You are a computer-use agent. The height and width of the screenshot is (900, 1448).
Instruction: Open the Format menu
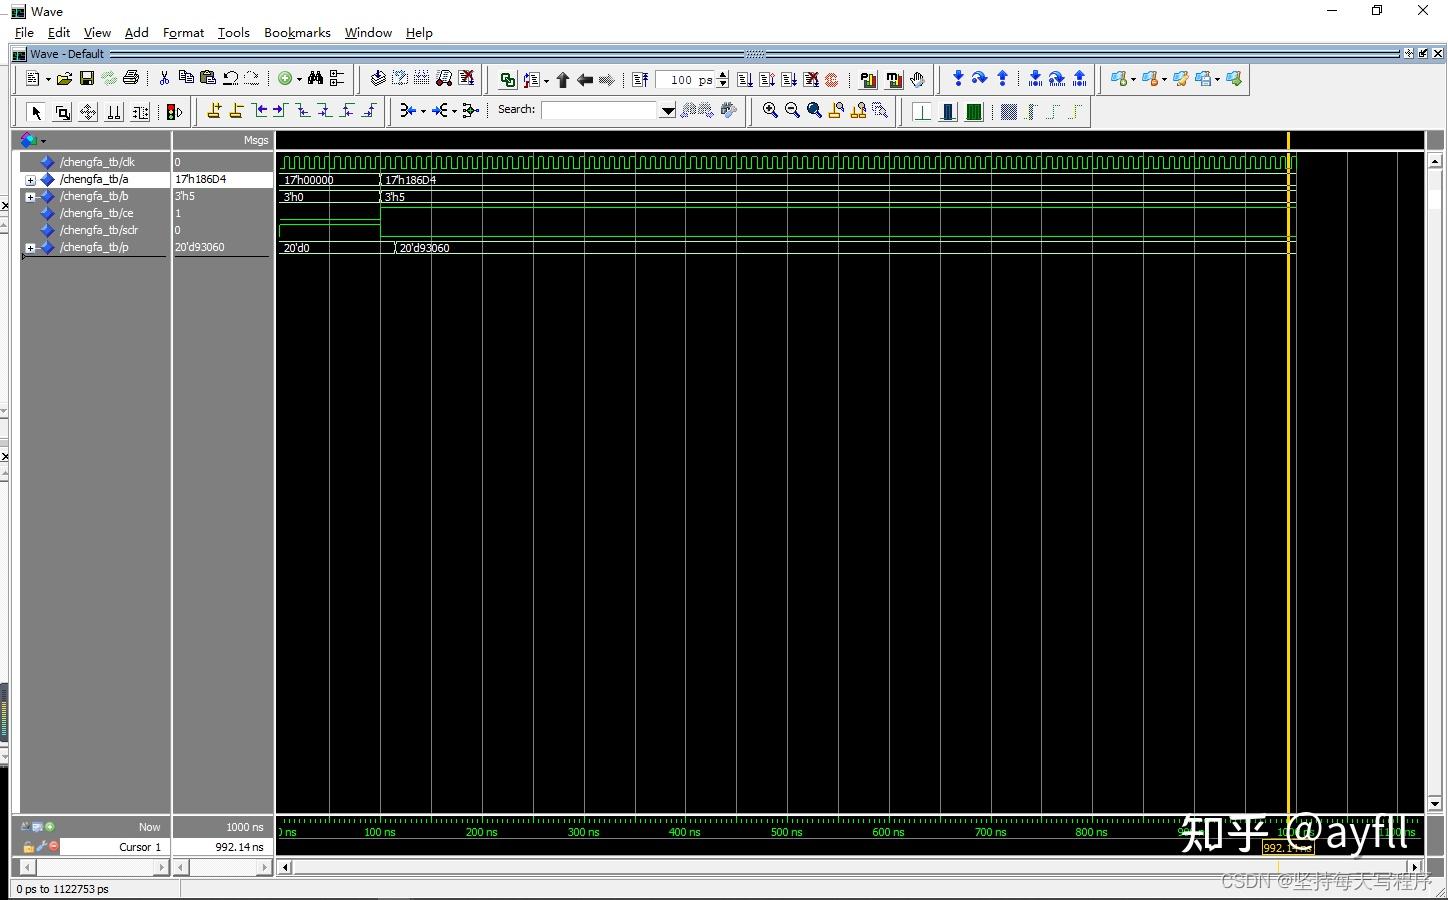183,32
